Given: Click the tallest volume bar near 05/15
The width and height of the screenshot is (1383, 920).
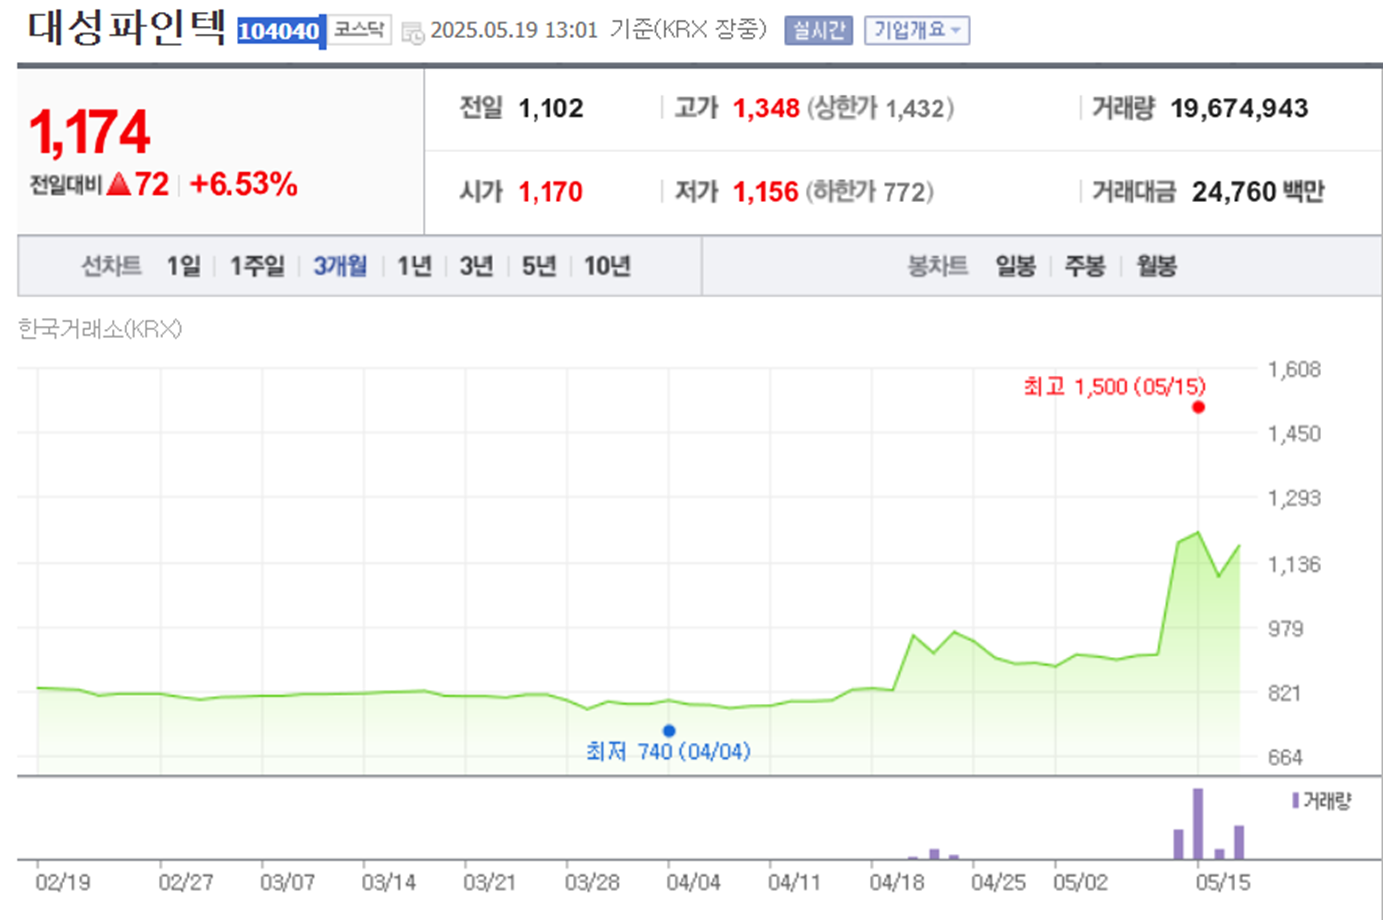Looking at the screenshot, I should 1198,824.
